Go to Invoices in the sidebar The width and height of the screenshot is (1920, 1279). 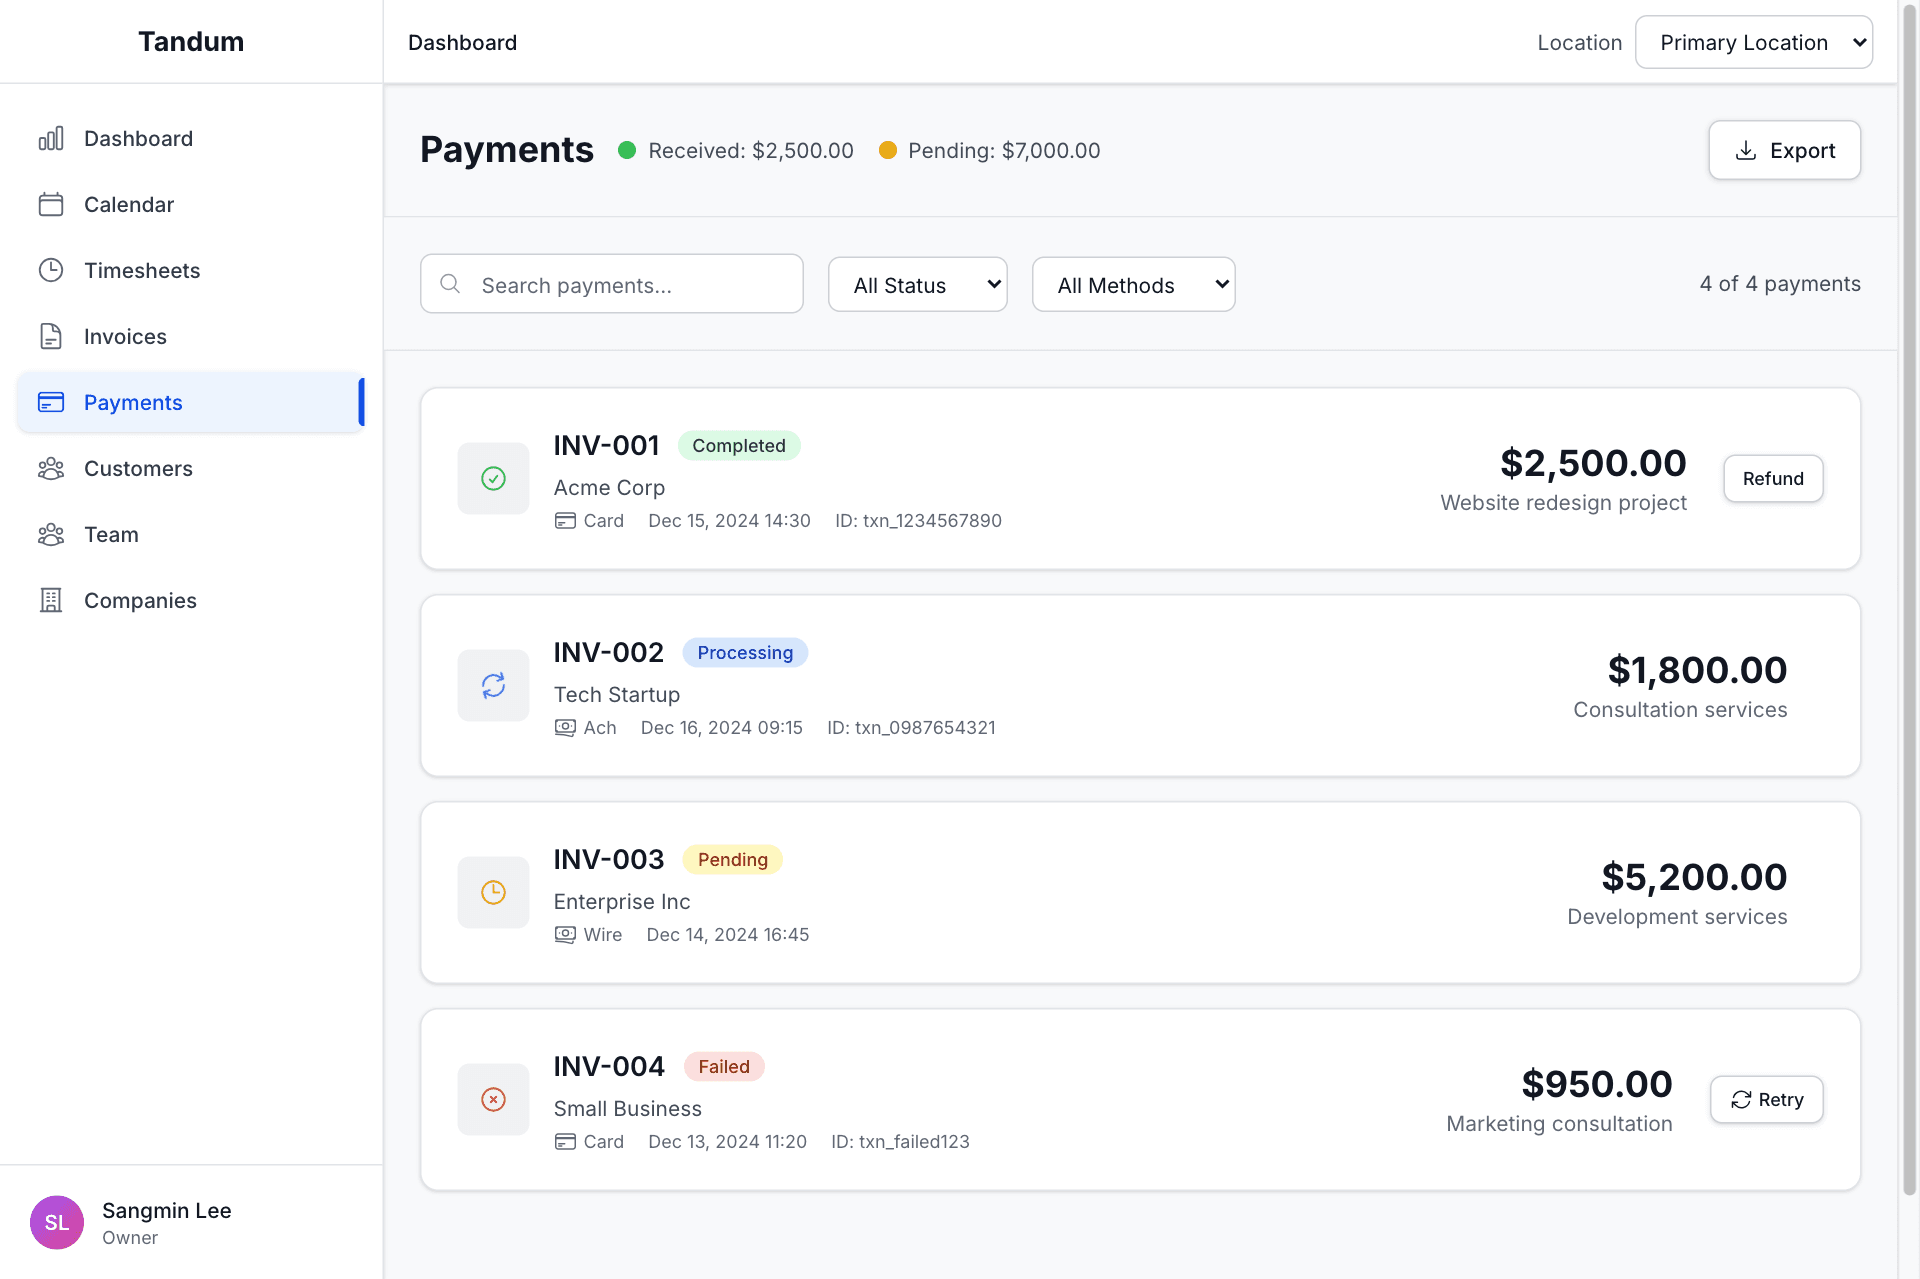click(x=125, y=336)
